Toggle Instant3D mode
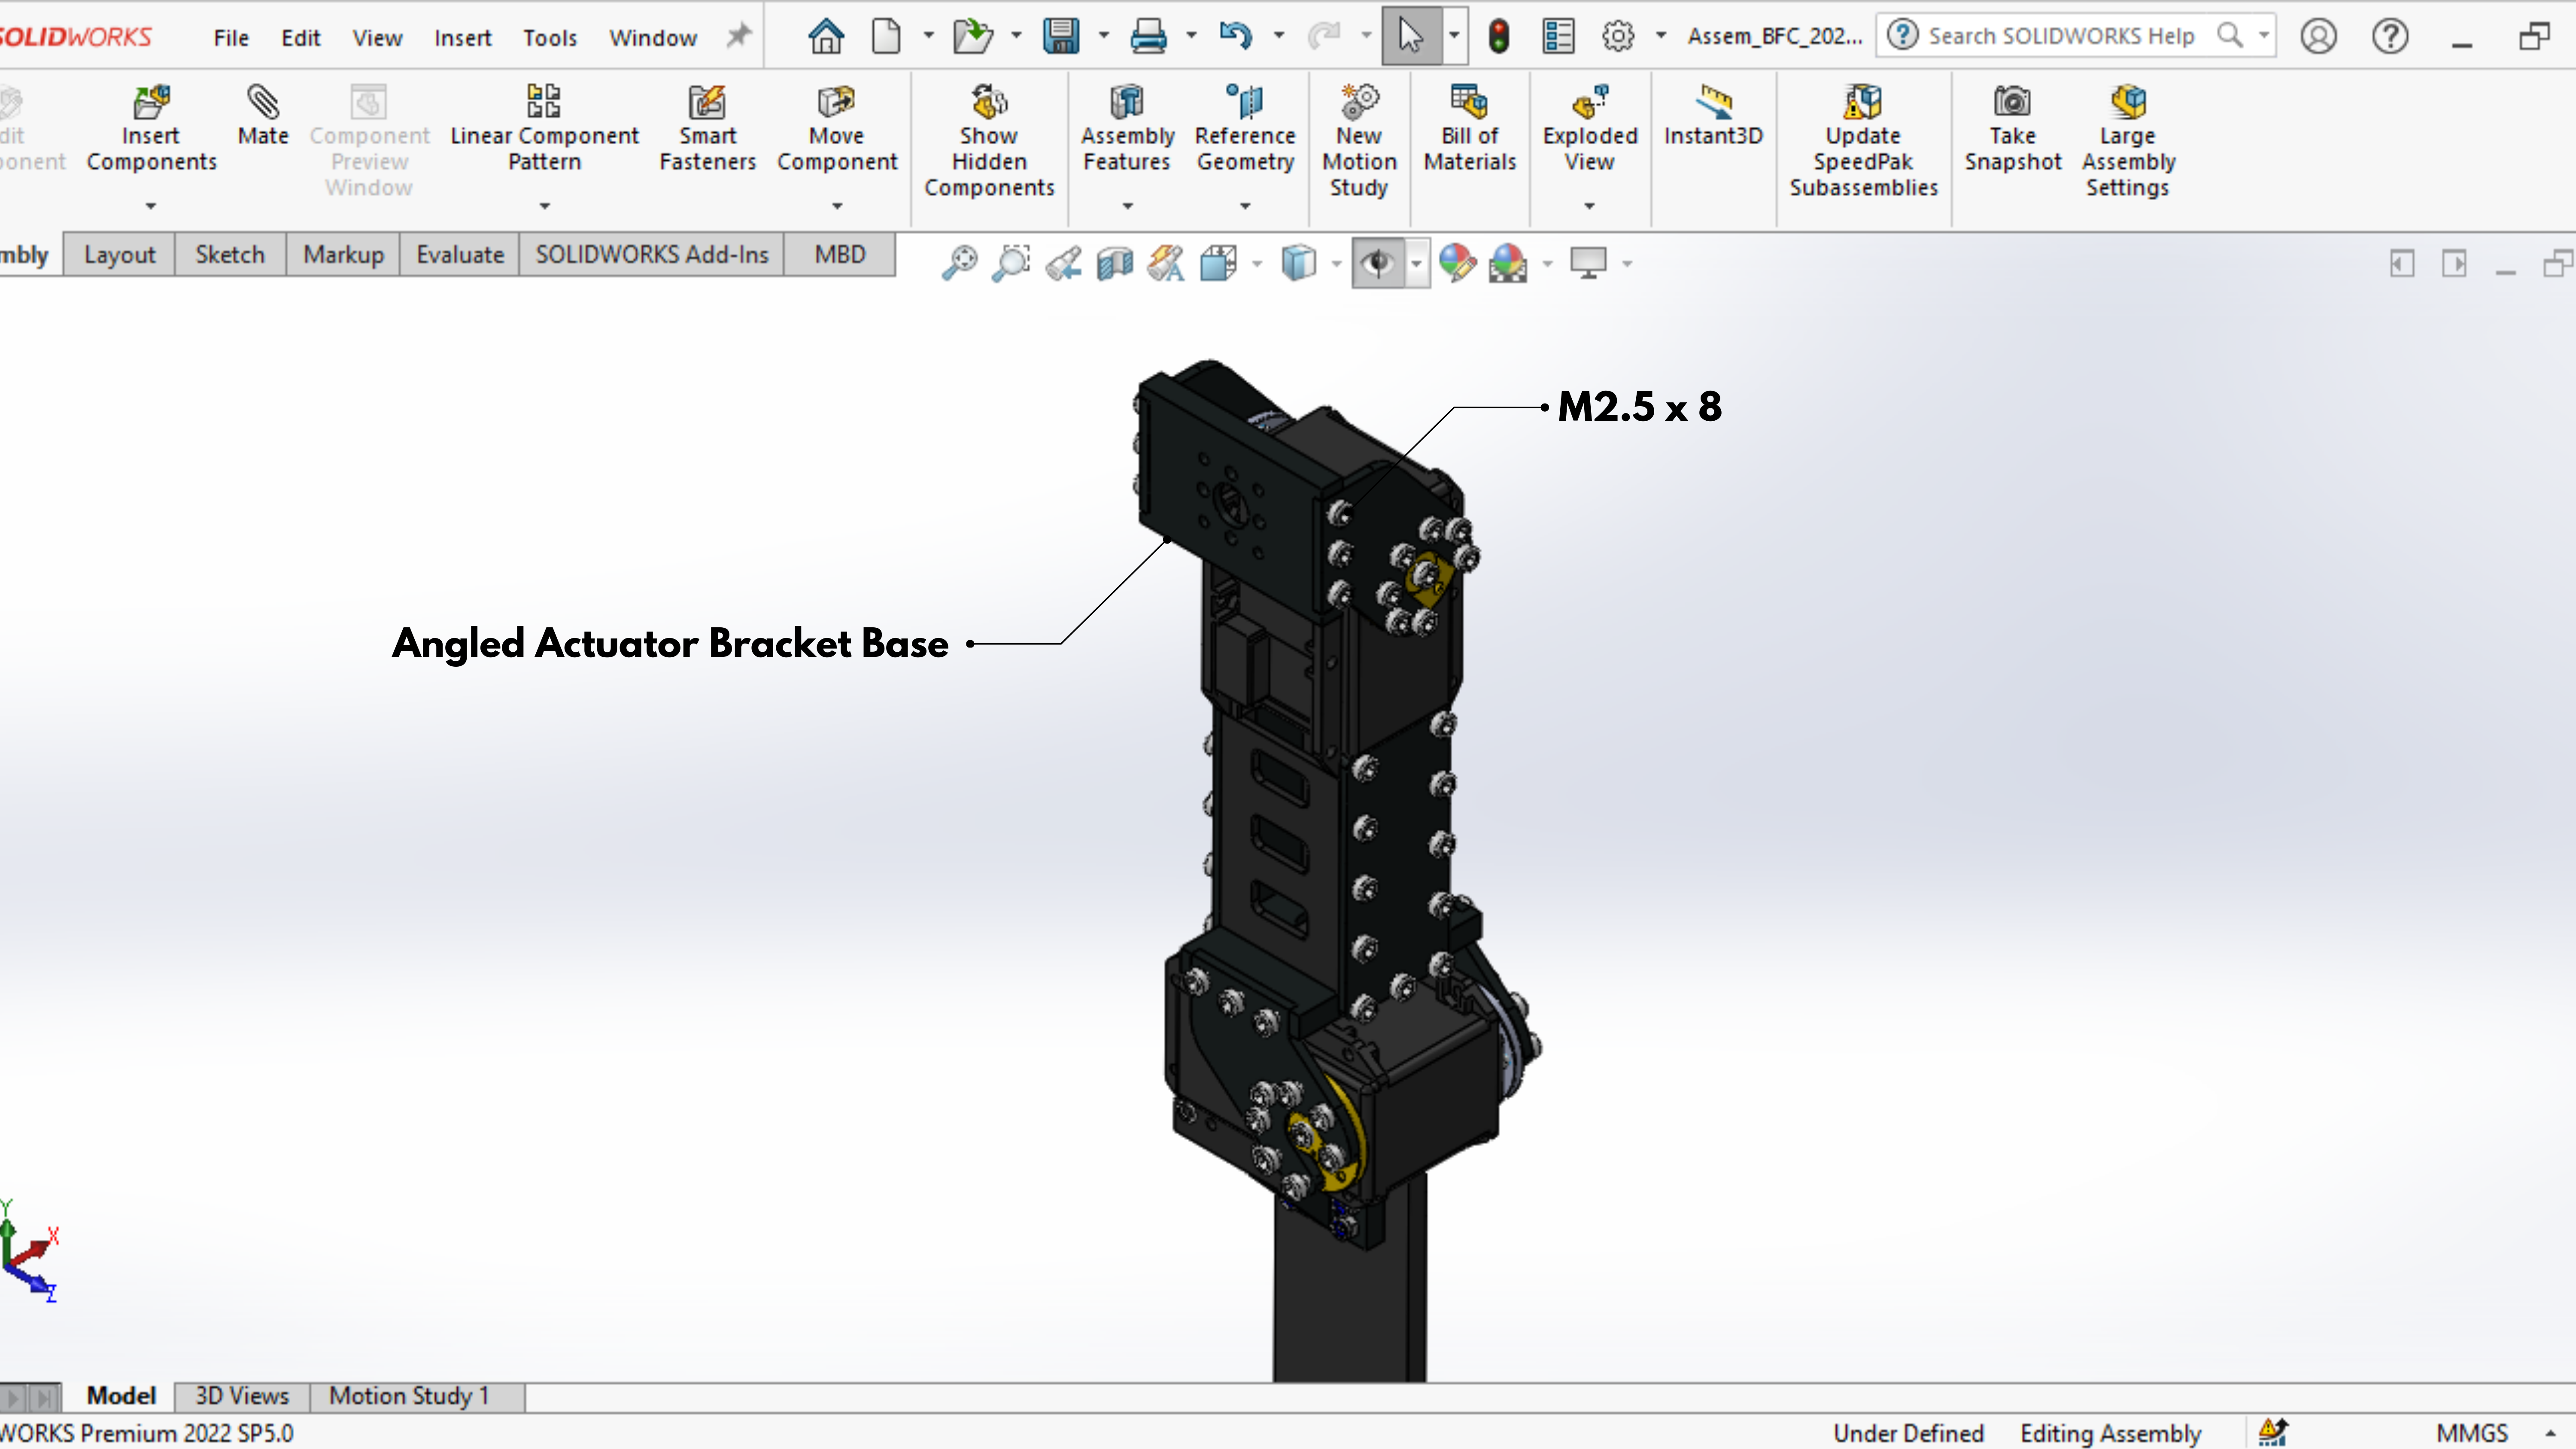This screenshot has width=2576, height=1449. [1713, 115]
